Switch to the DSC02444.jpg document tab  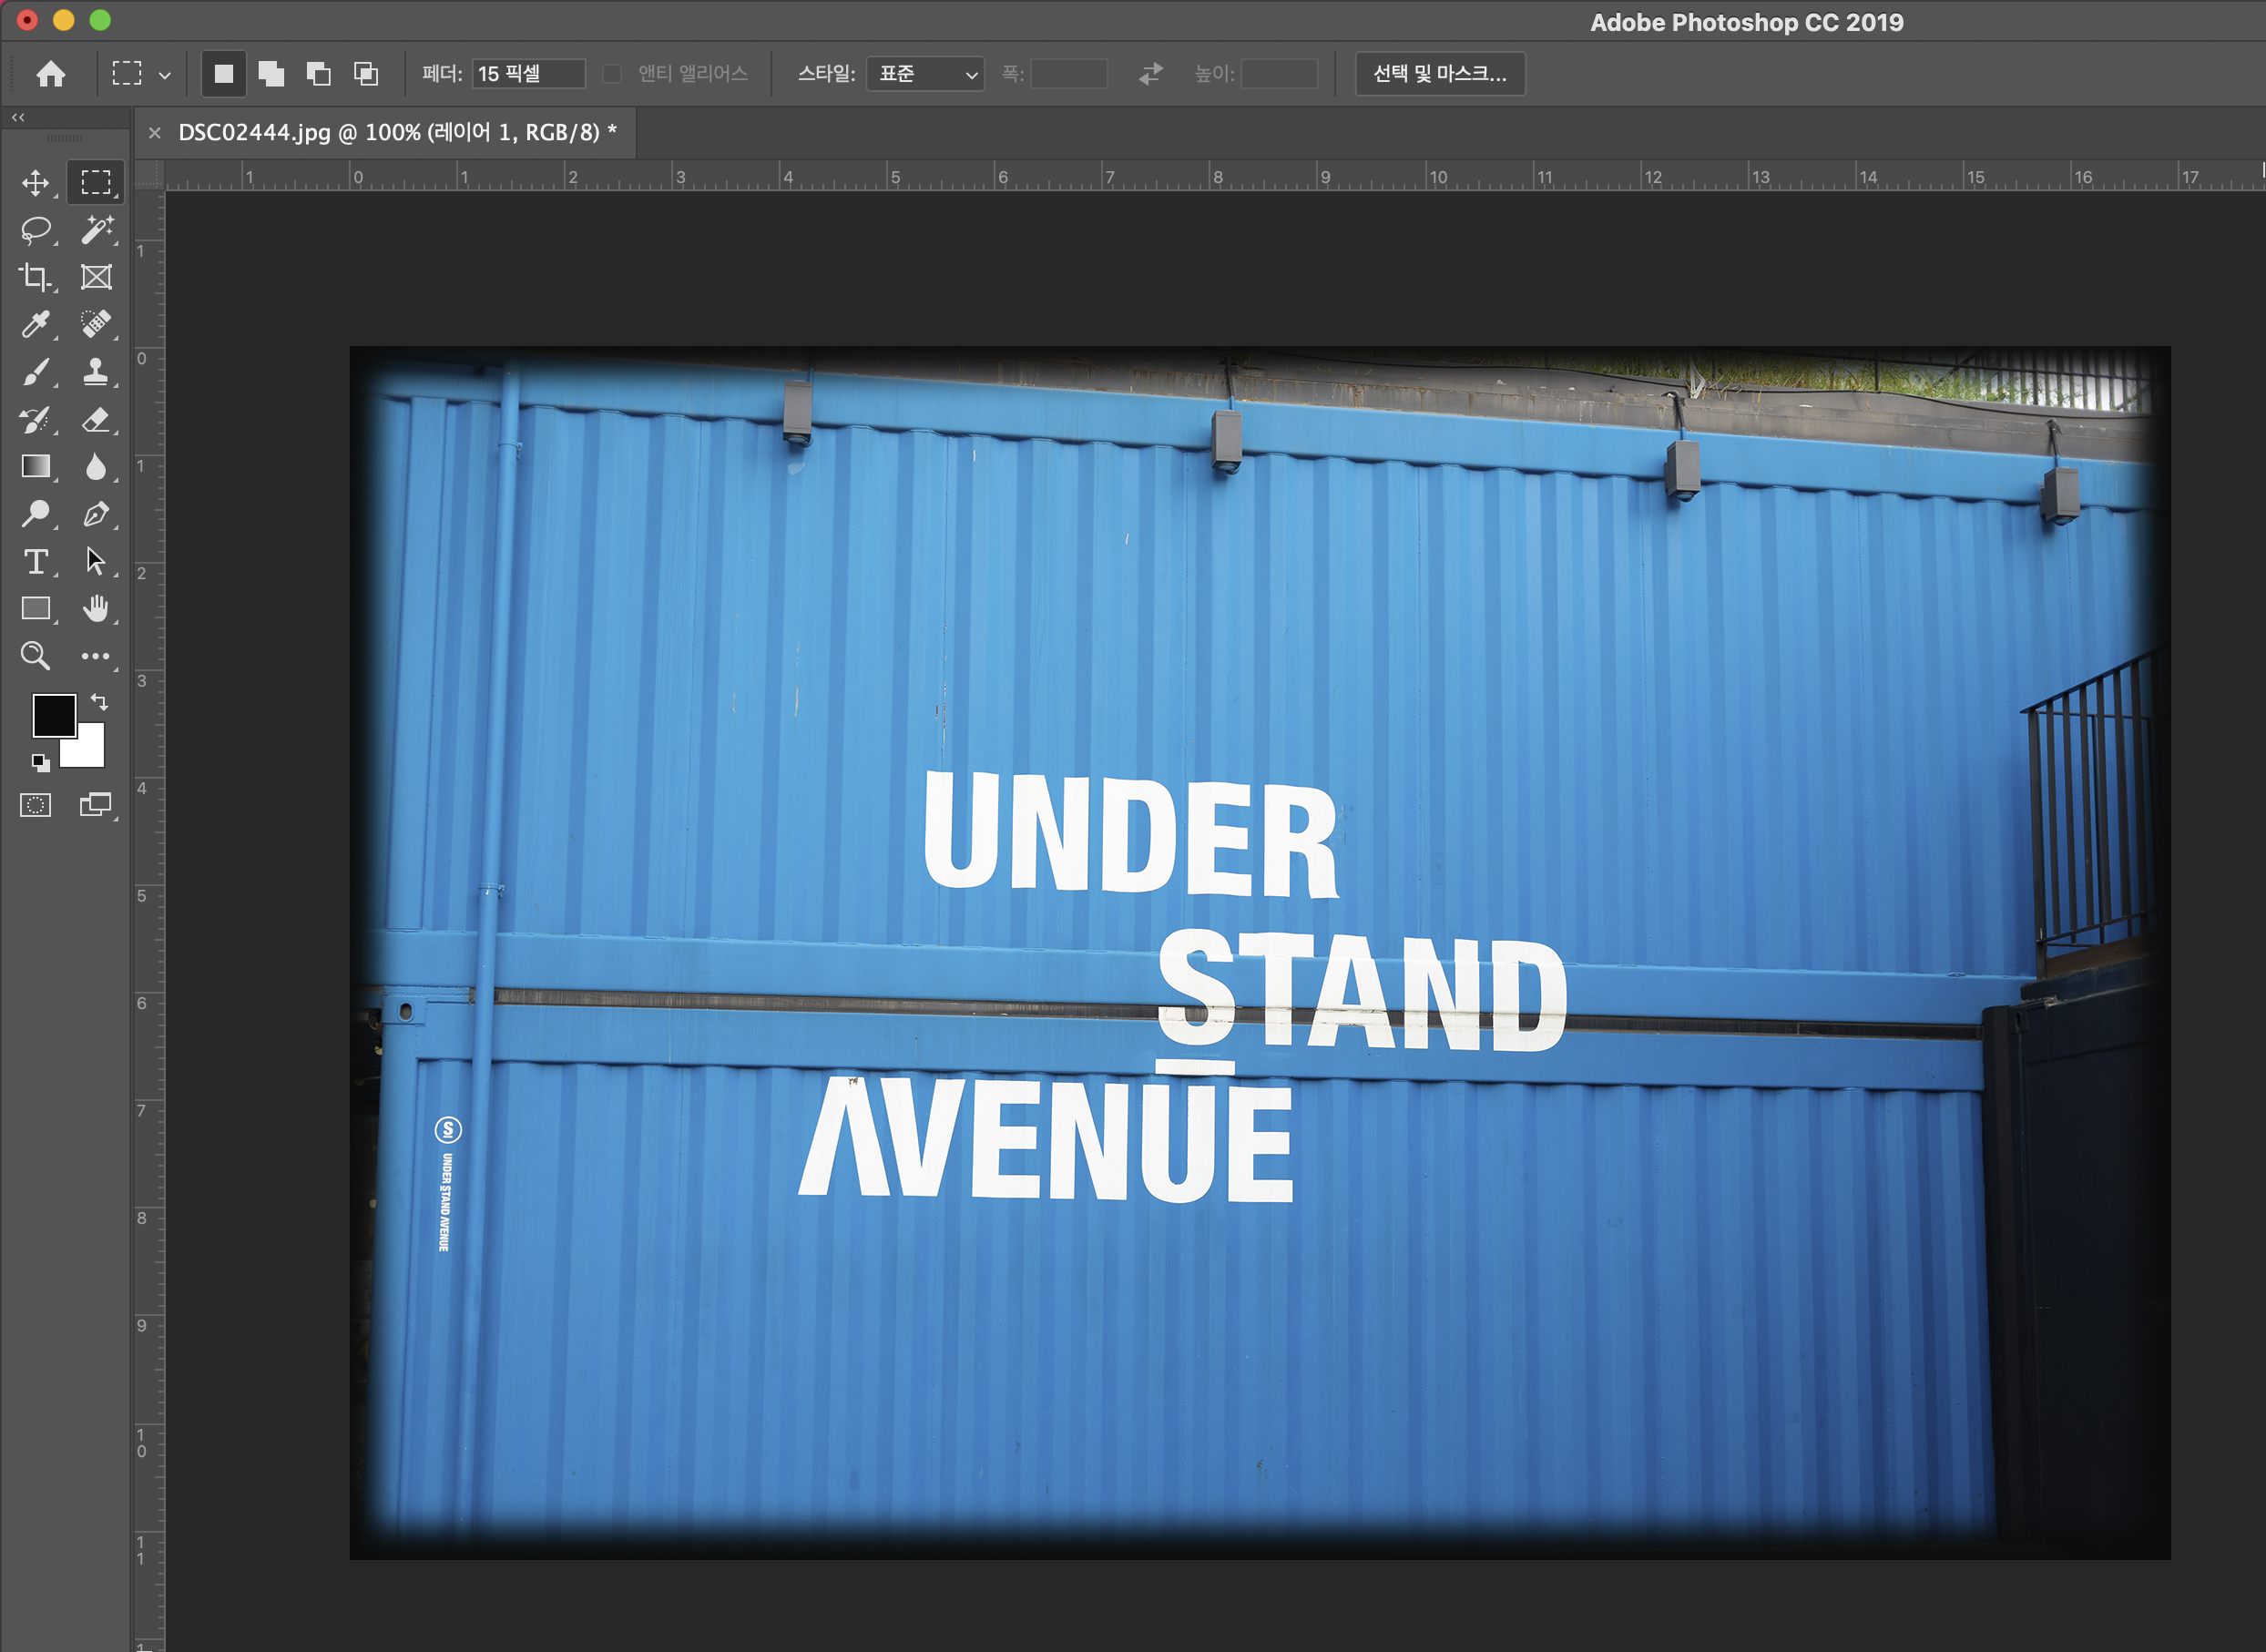[397, 133]
